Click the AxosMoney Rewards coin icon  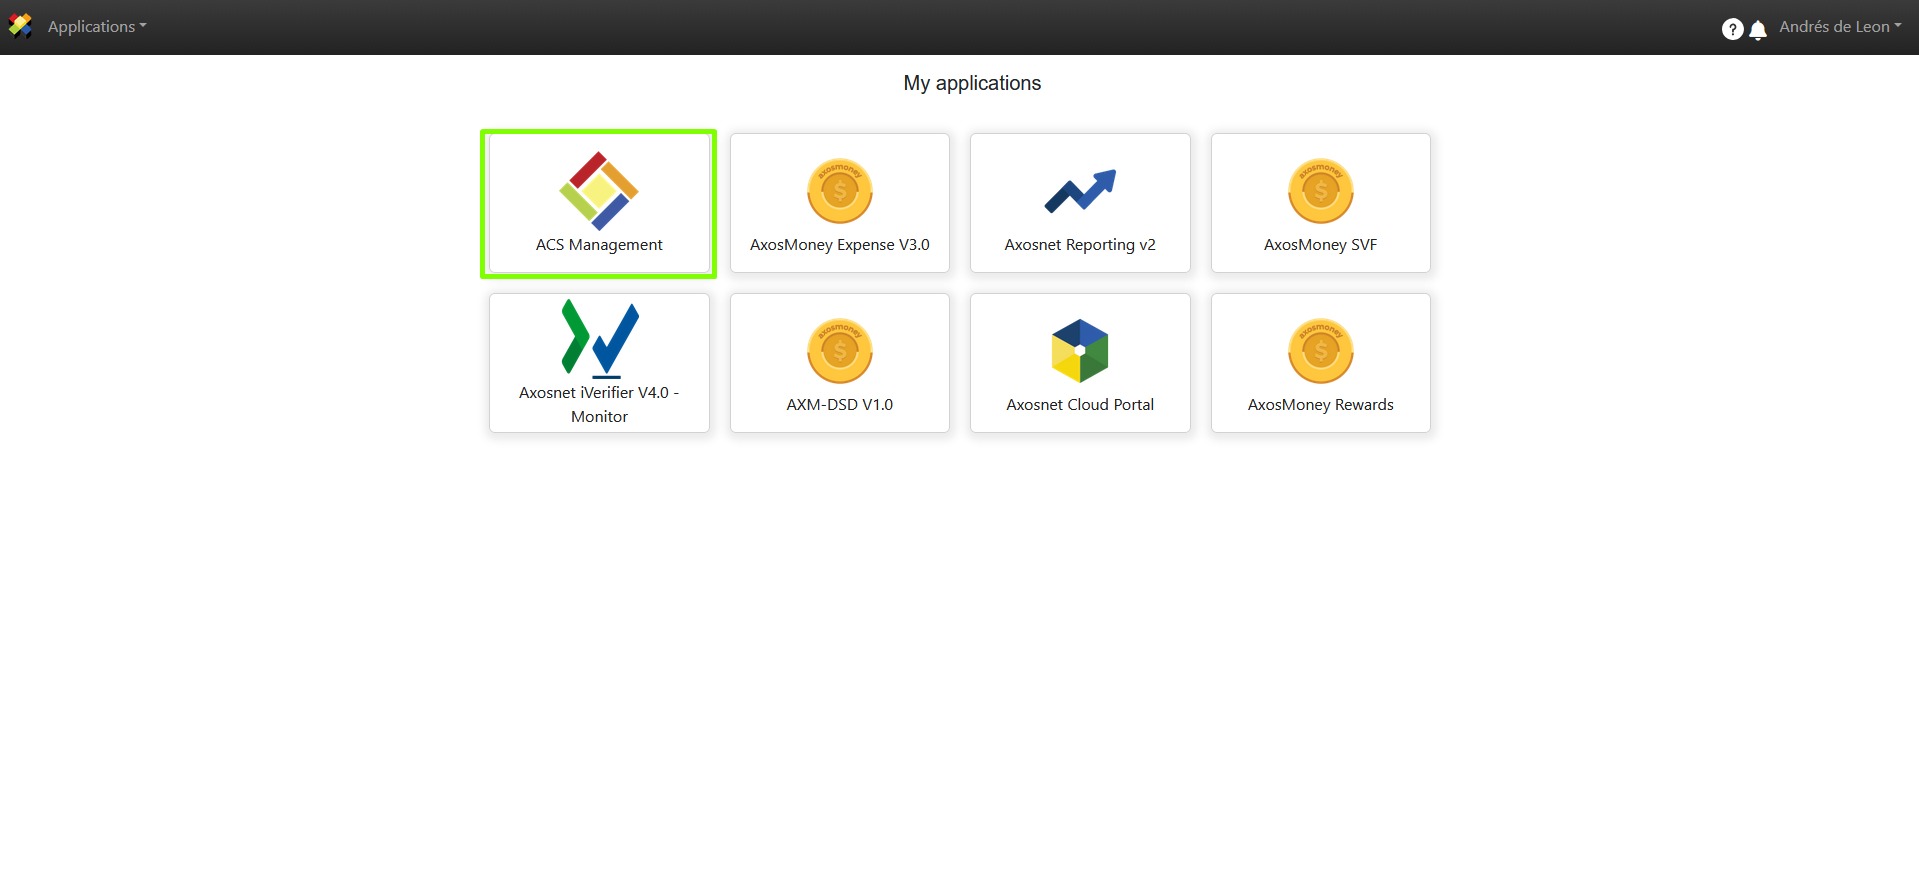(x=1320, y=351)
